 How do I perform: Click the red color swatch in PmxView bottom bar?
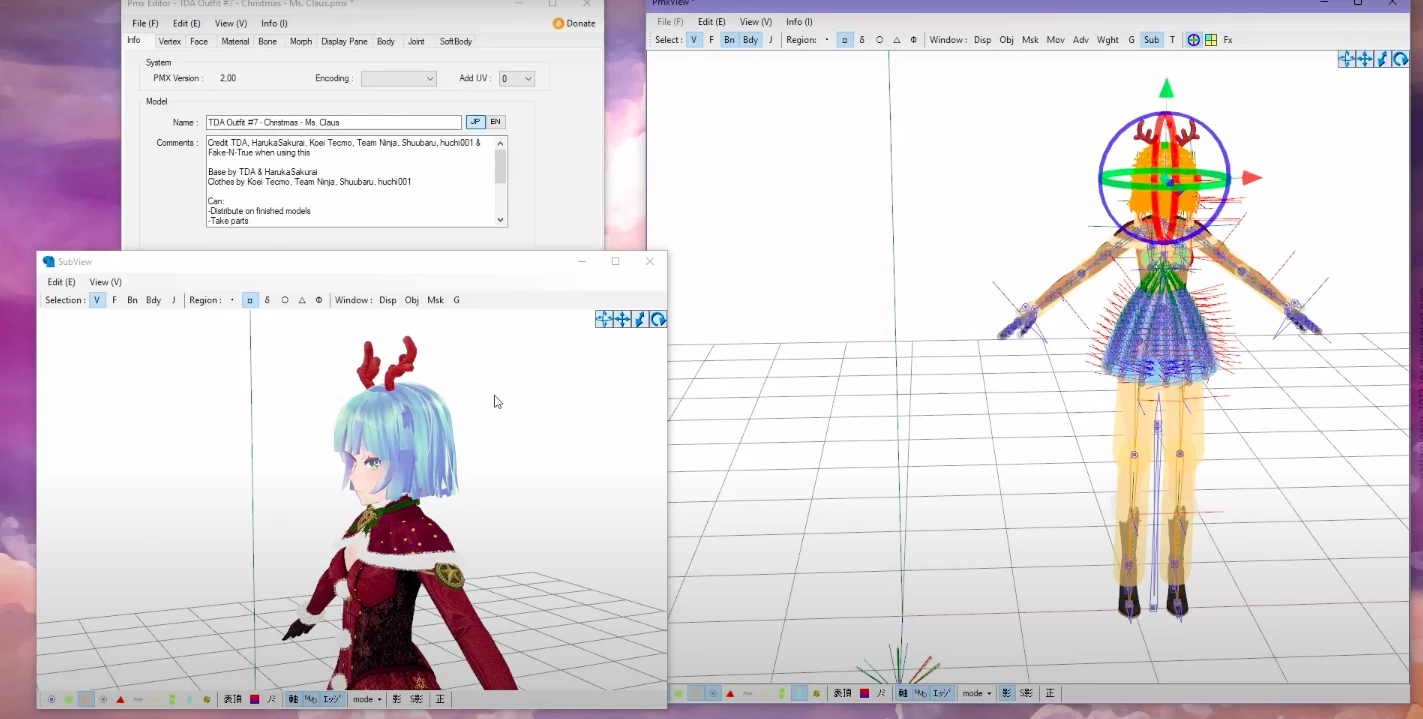pos(864,692)
